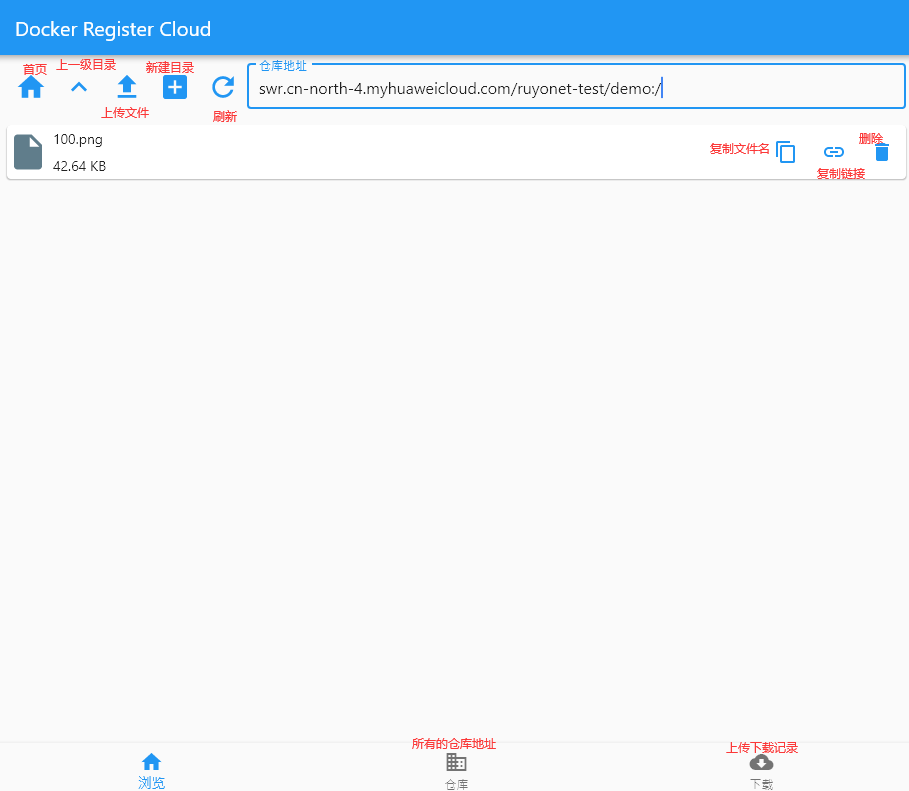Image resolution: width=909 pixels, height=791 pixels.
Task: Create a new directory with plus icon
Action: point(175,87)
